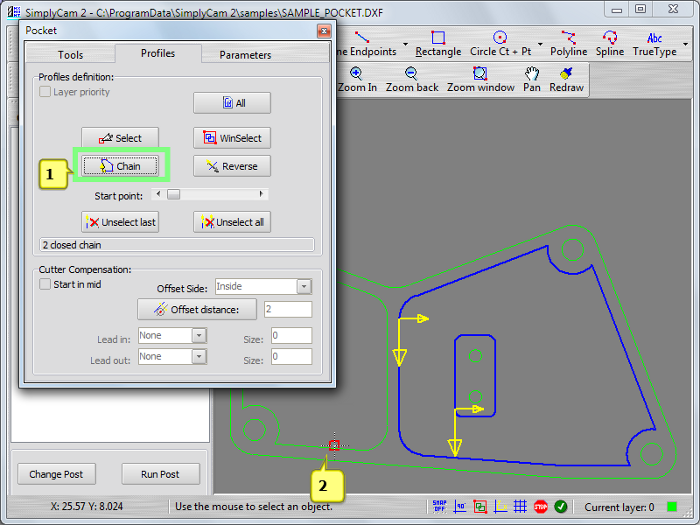Enable the Start in mid checkbox
This screenshot has height=525, width=700.
point(45,285)
